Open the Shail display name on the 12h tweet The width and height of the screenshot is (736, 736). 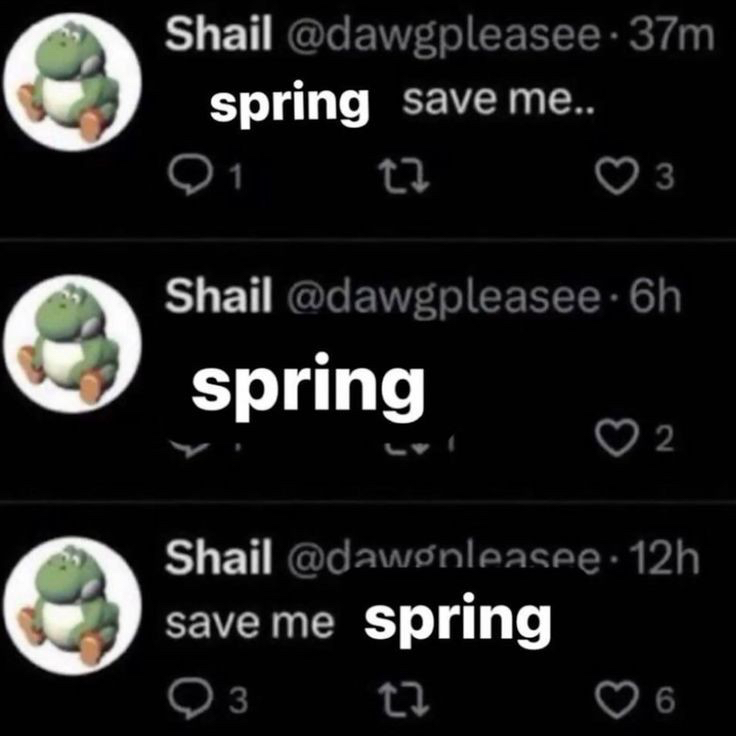(x=218, y=557)
